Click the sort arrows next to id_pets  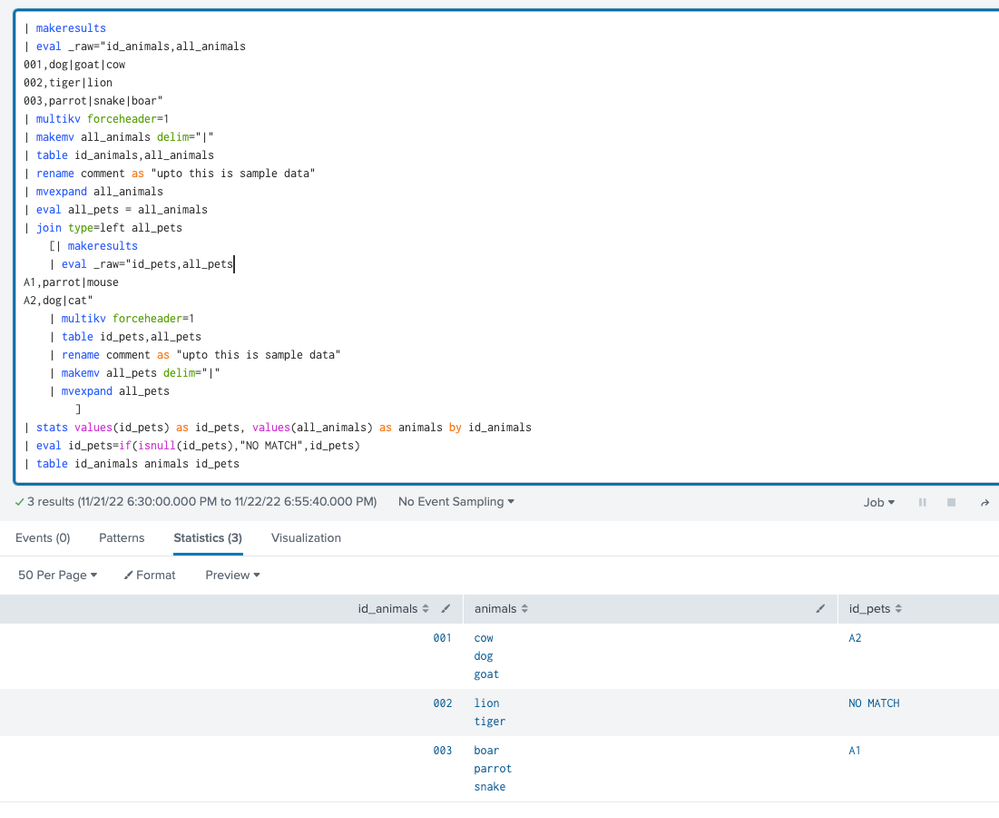click(x=898, y=609)
